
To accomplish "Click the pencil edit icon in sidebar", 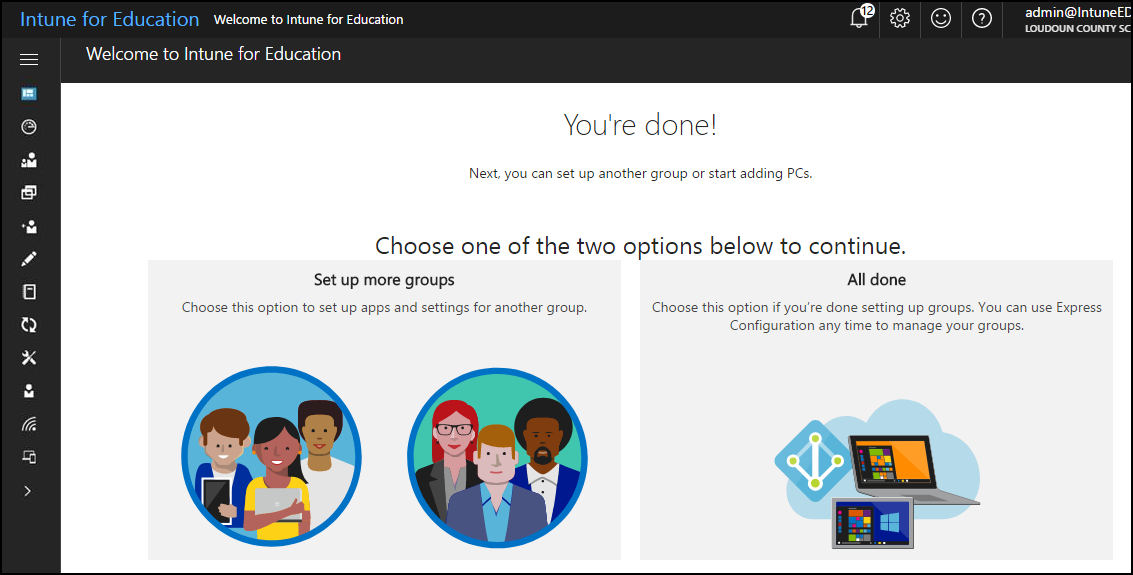I will (x=29, y=259).
